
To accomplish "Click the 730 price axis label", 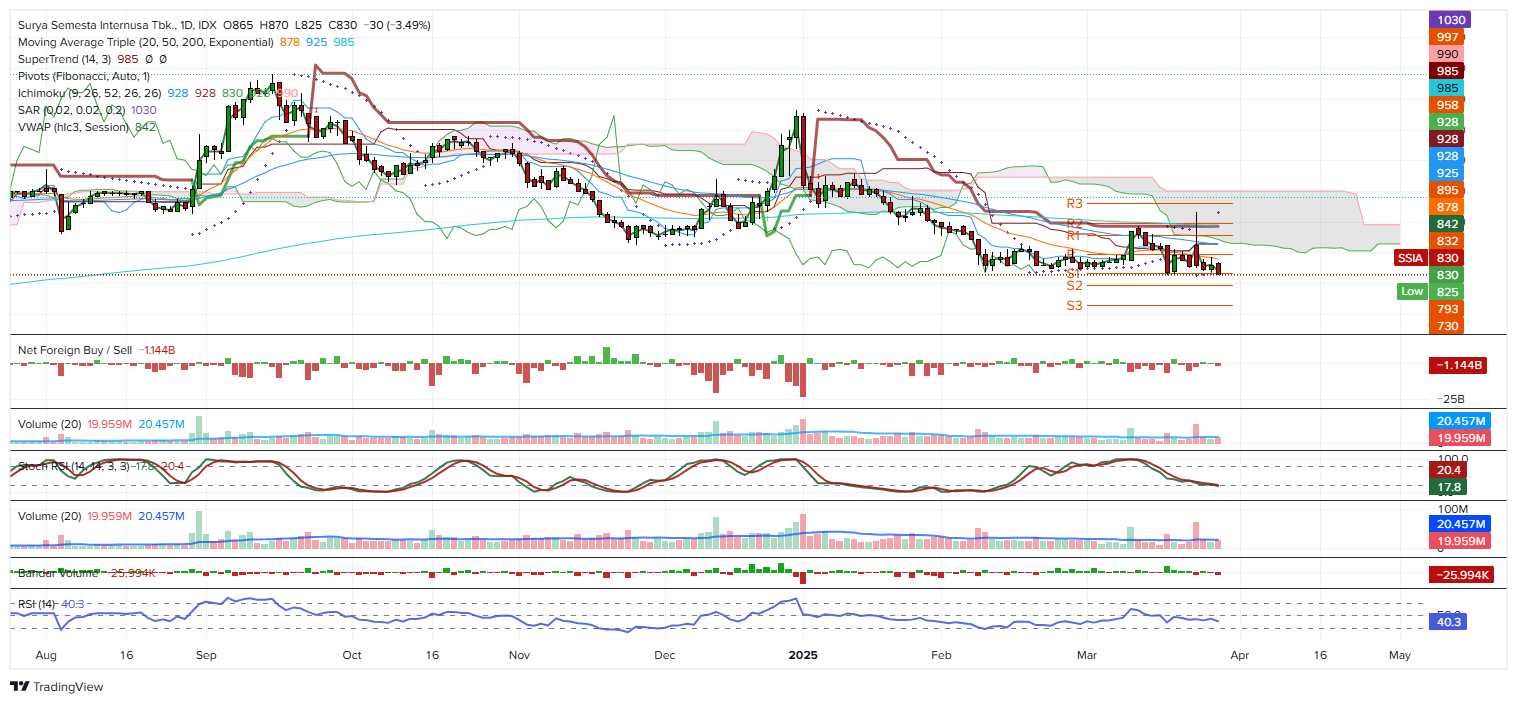I will (x=1447, y=326).
